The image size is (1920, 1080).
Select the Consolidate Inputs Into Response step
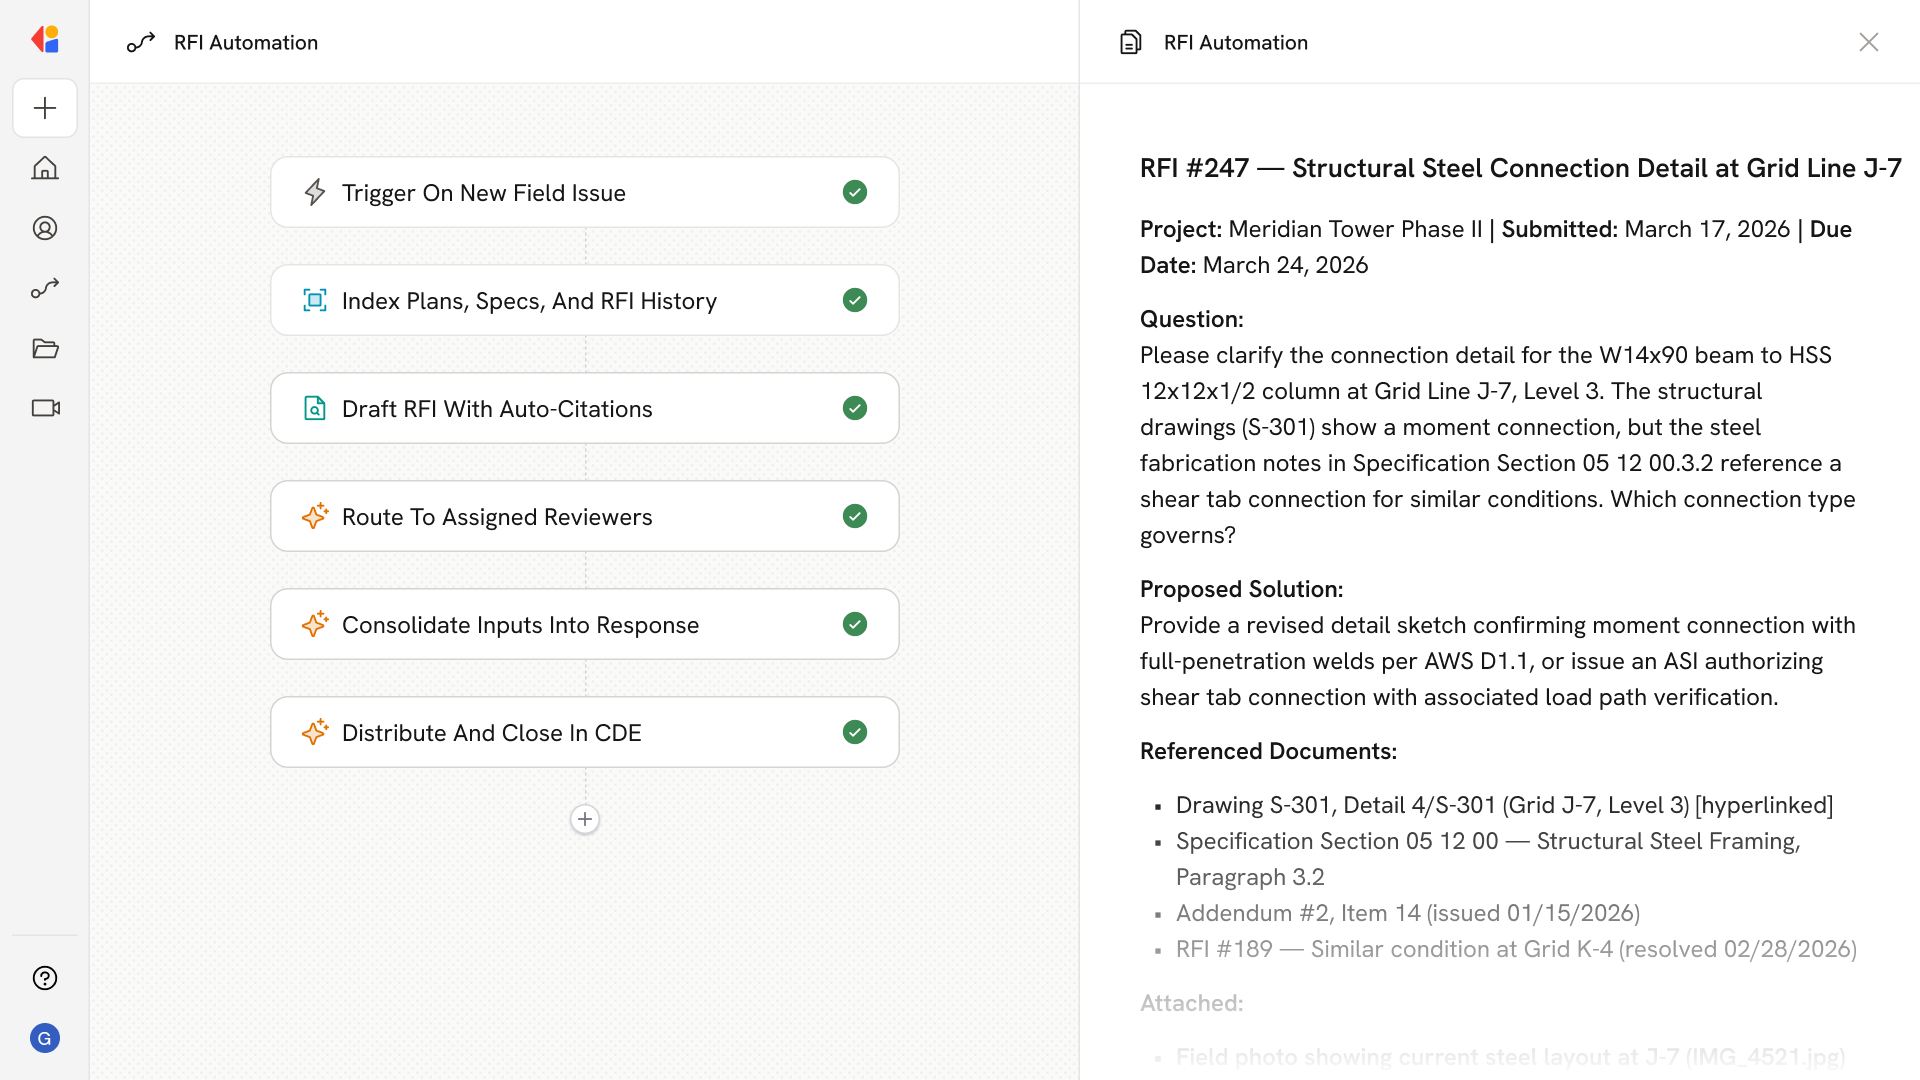[x=584, y=624]
